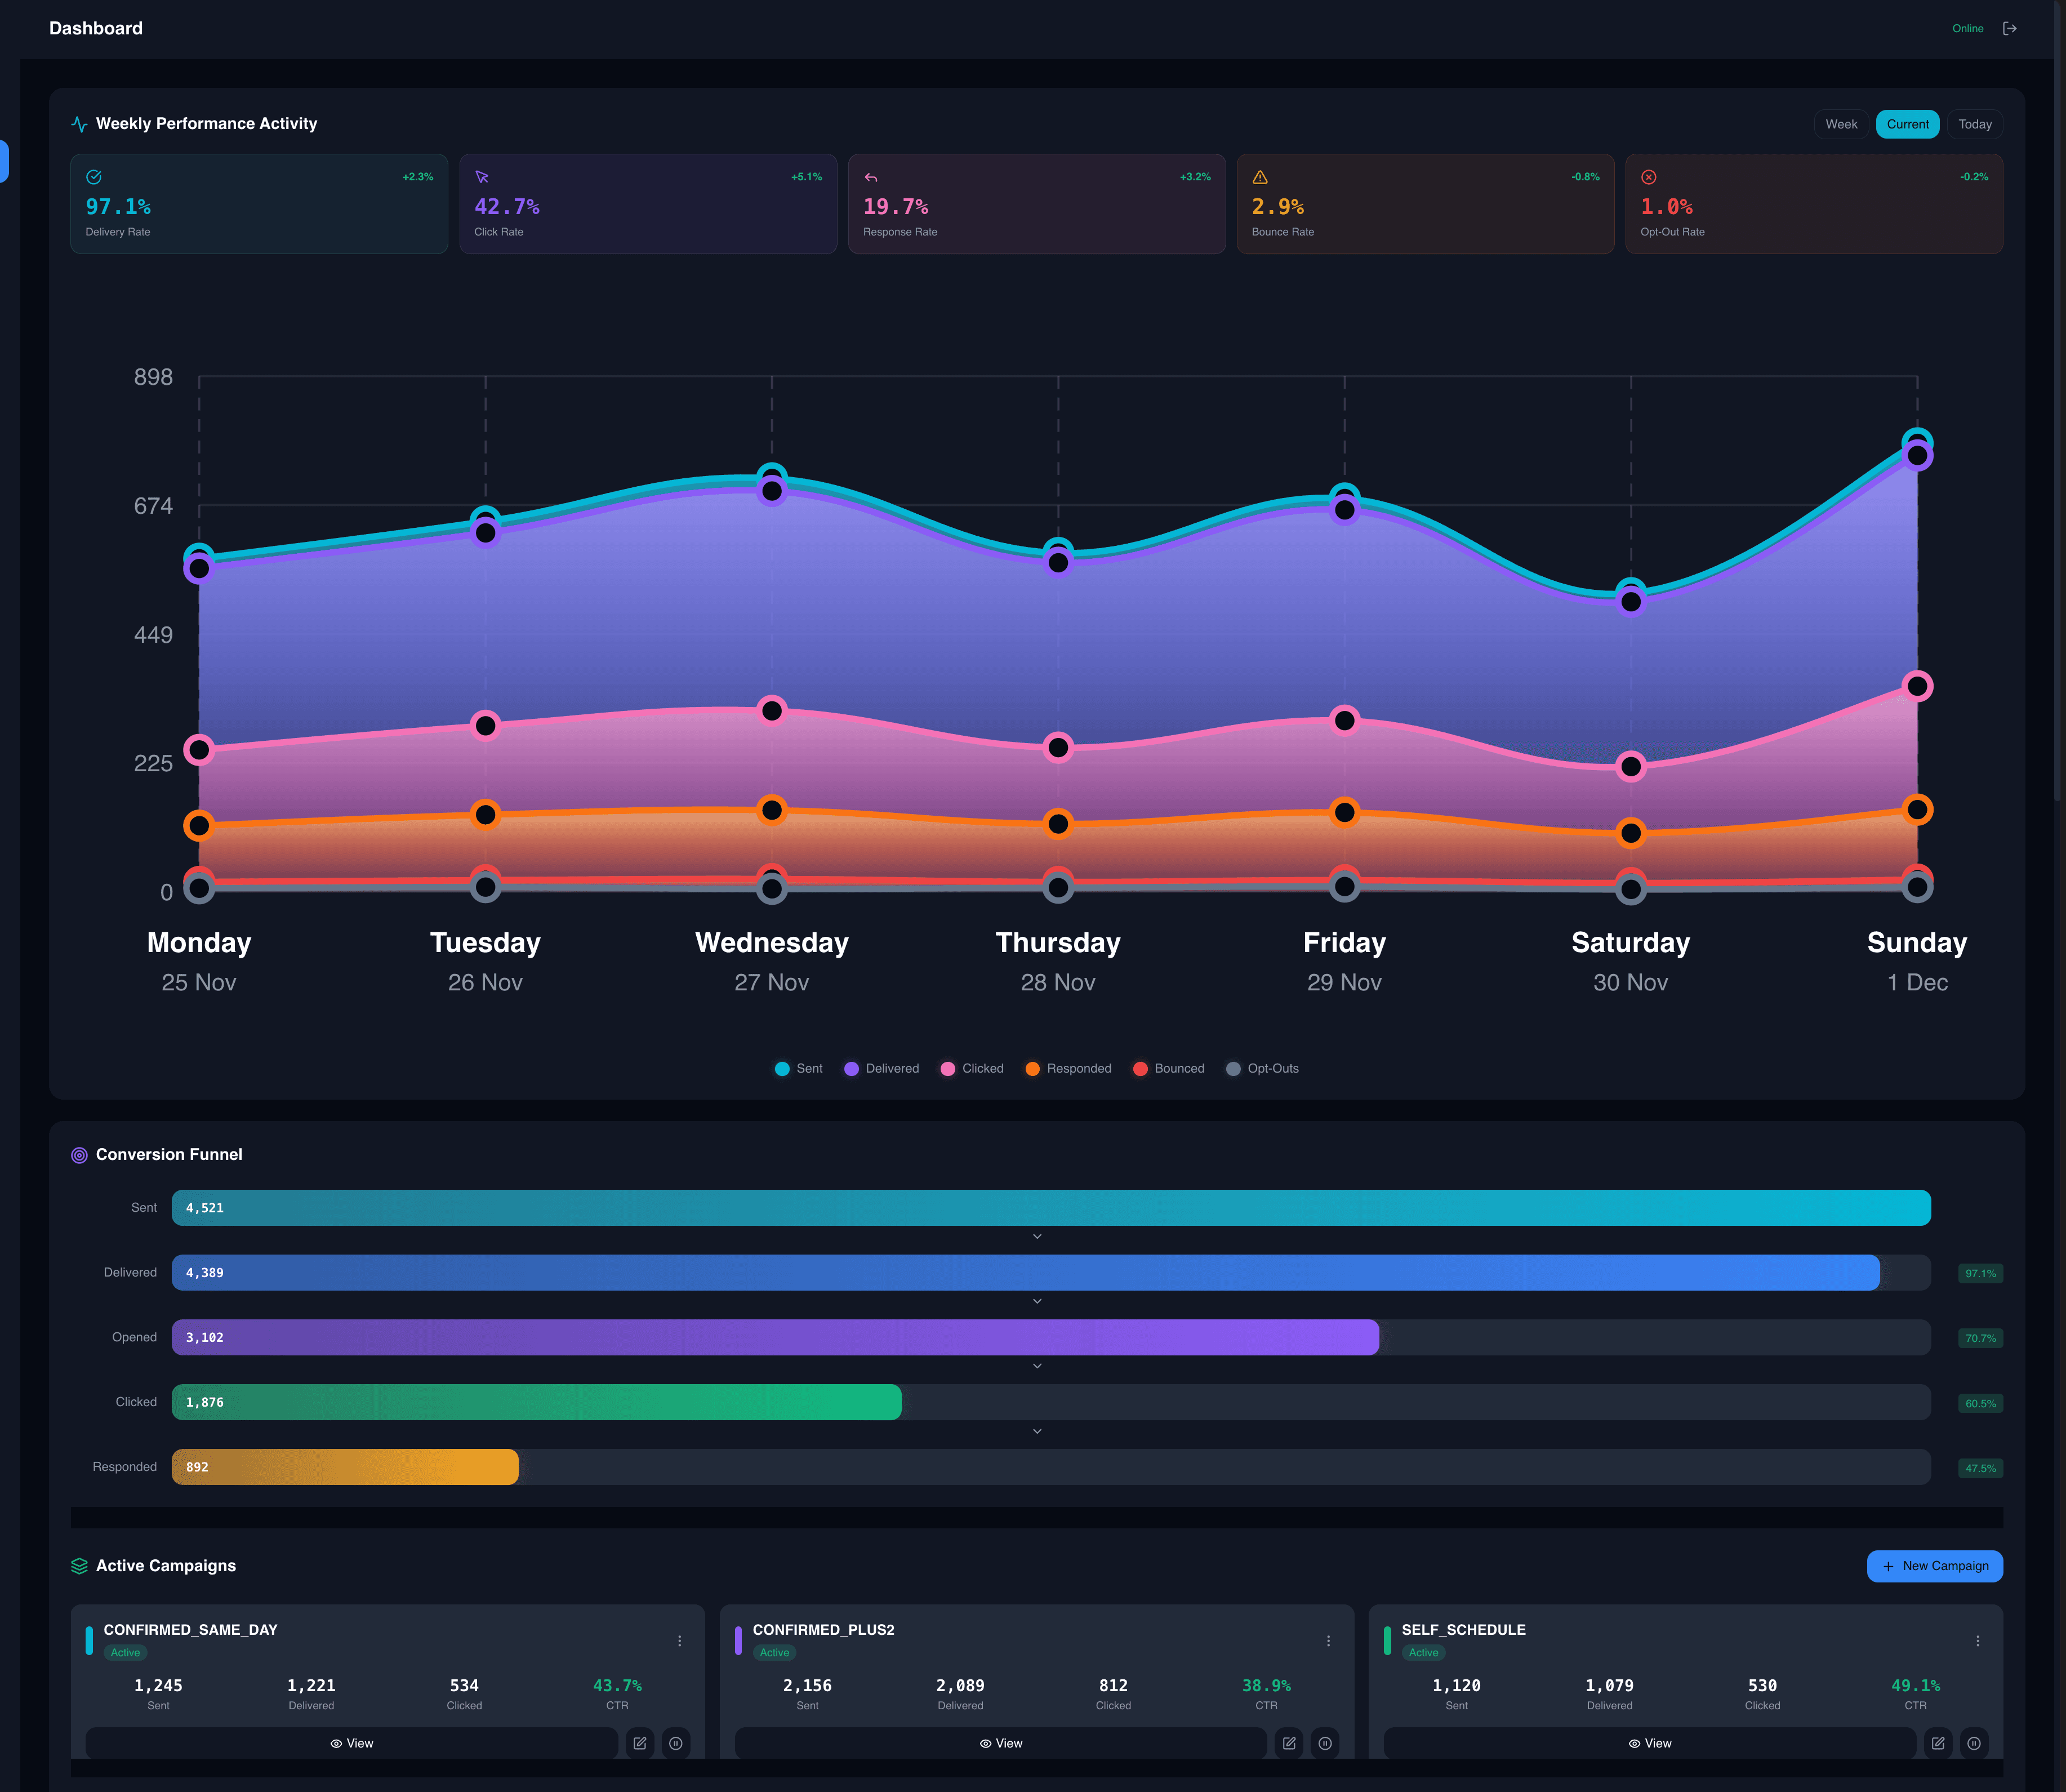Toggle the Delivered series in the chart legend

[881, 1069]
